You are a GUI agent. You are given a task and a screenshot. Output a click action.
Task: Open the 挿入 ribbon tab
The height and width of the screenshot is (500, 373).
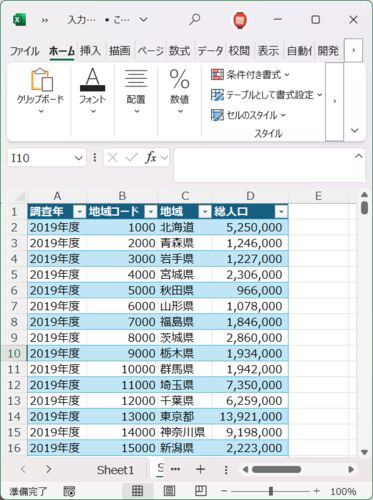click(x=90, y=51)
